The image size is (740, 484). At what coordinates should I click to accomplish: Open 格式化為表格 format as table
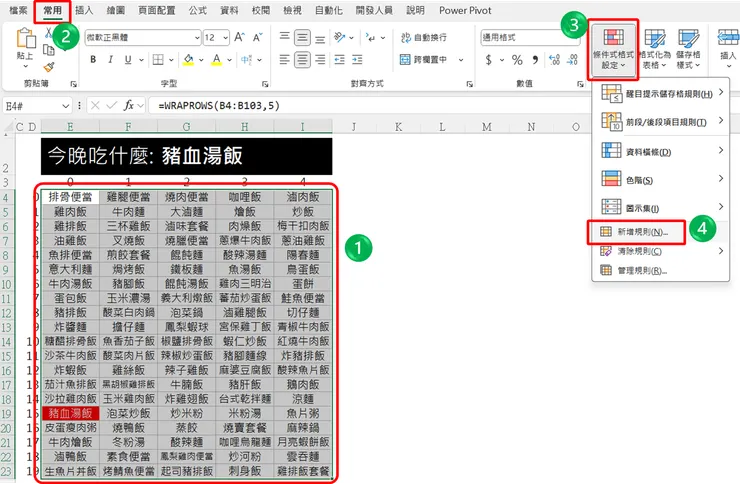point(655,49)
